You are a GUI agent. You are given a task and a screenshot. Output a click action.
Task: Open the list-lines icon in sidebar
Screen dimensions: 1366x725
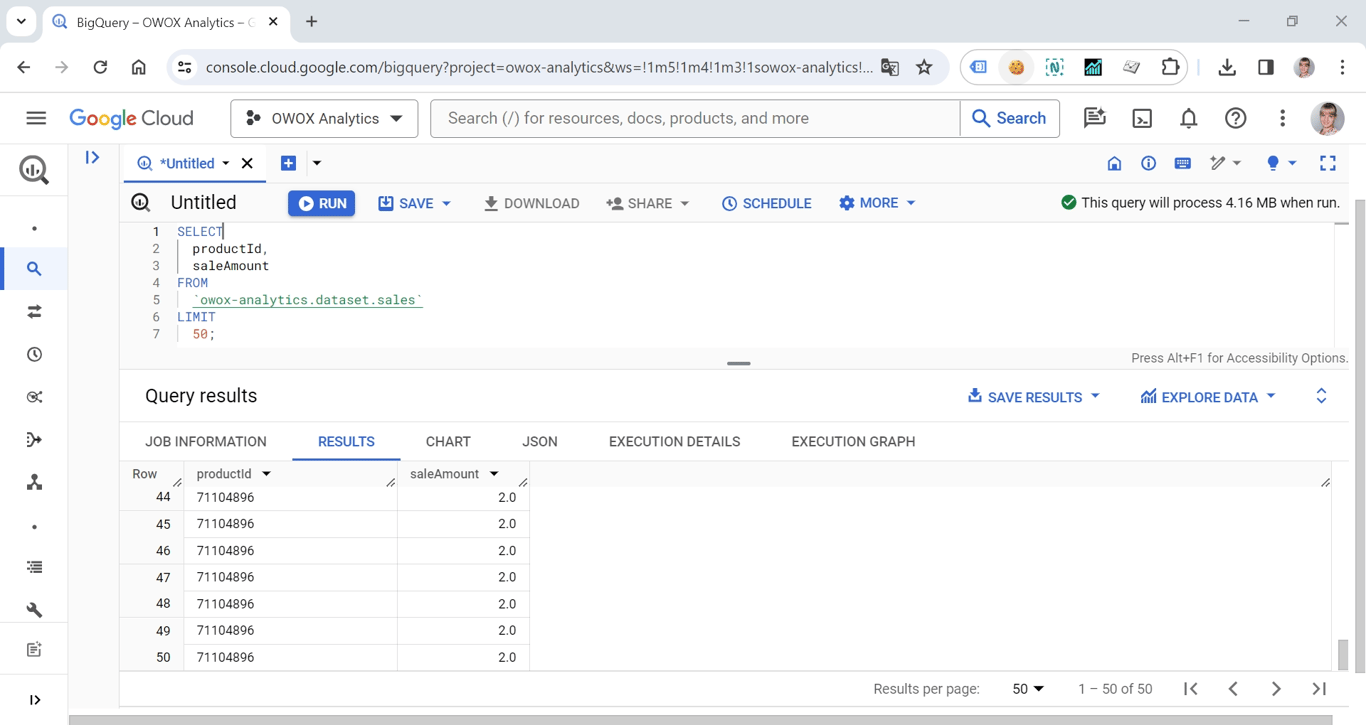point(34,567)
